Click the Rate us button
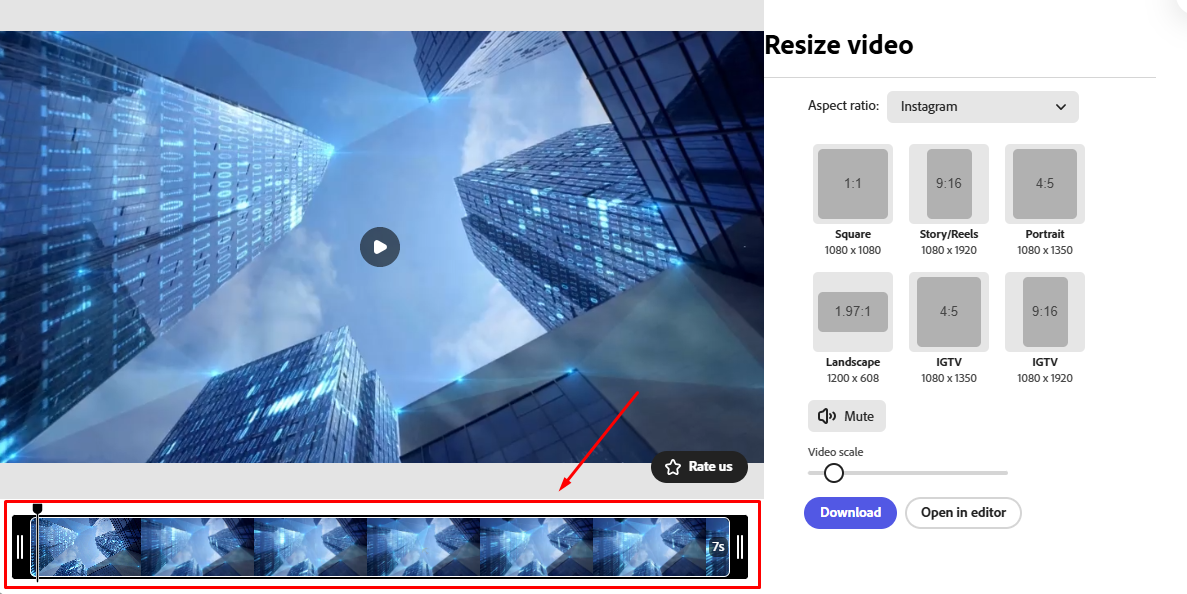 click(x=699, y=467)
